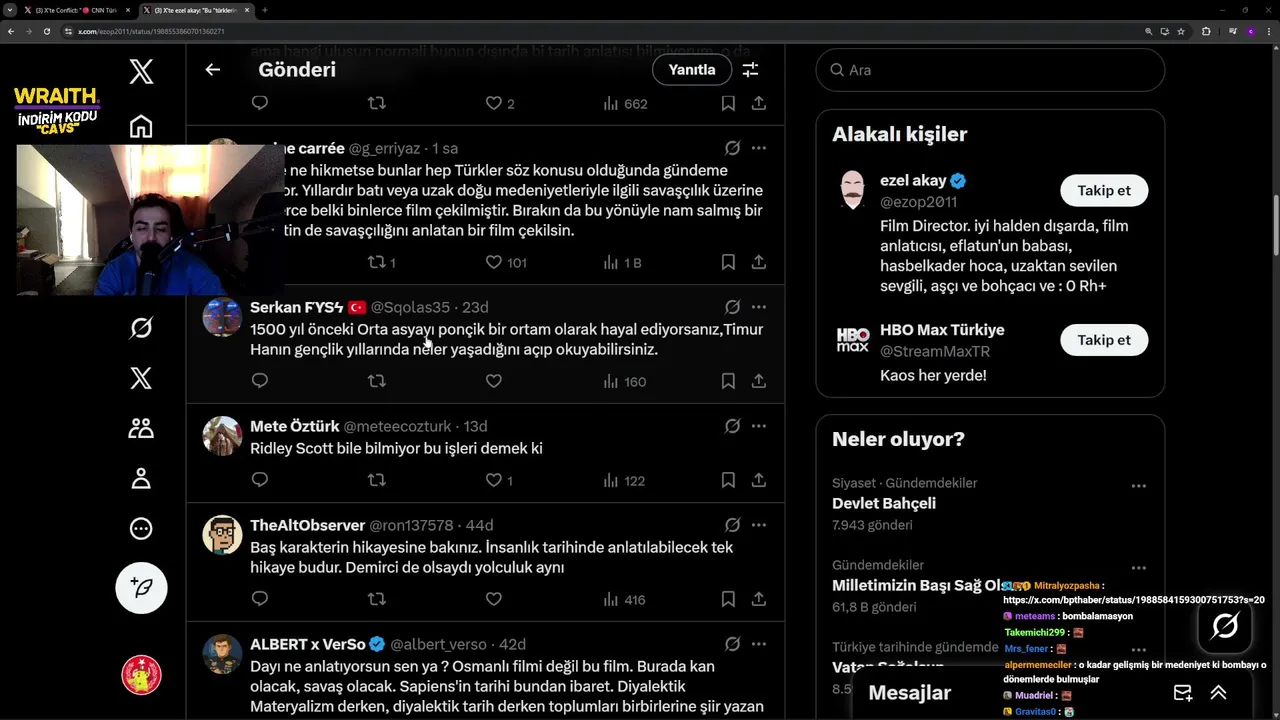Like TheAltObserver post
Screen dimensions: 1280x720
[493, 599]
